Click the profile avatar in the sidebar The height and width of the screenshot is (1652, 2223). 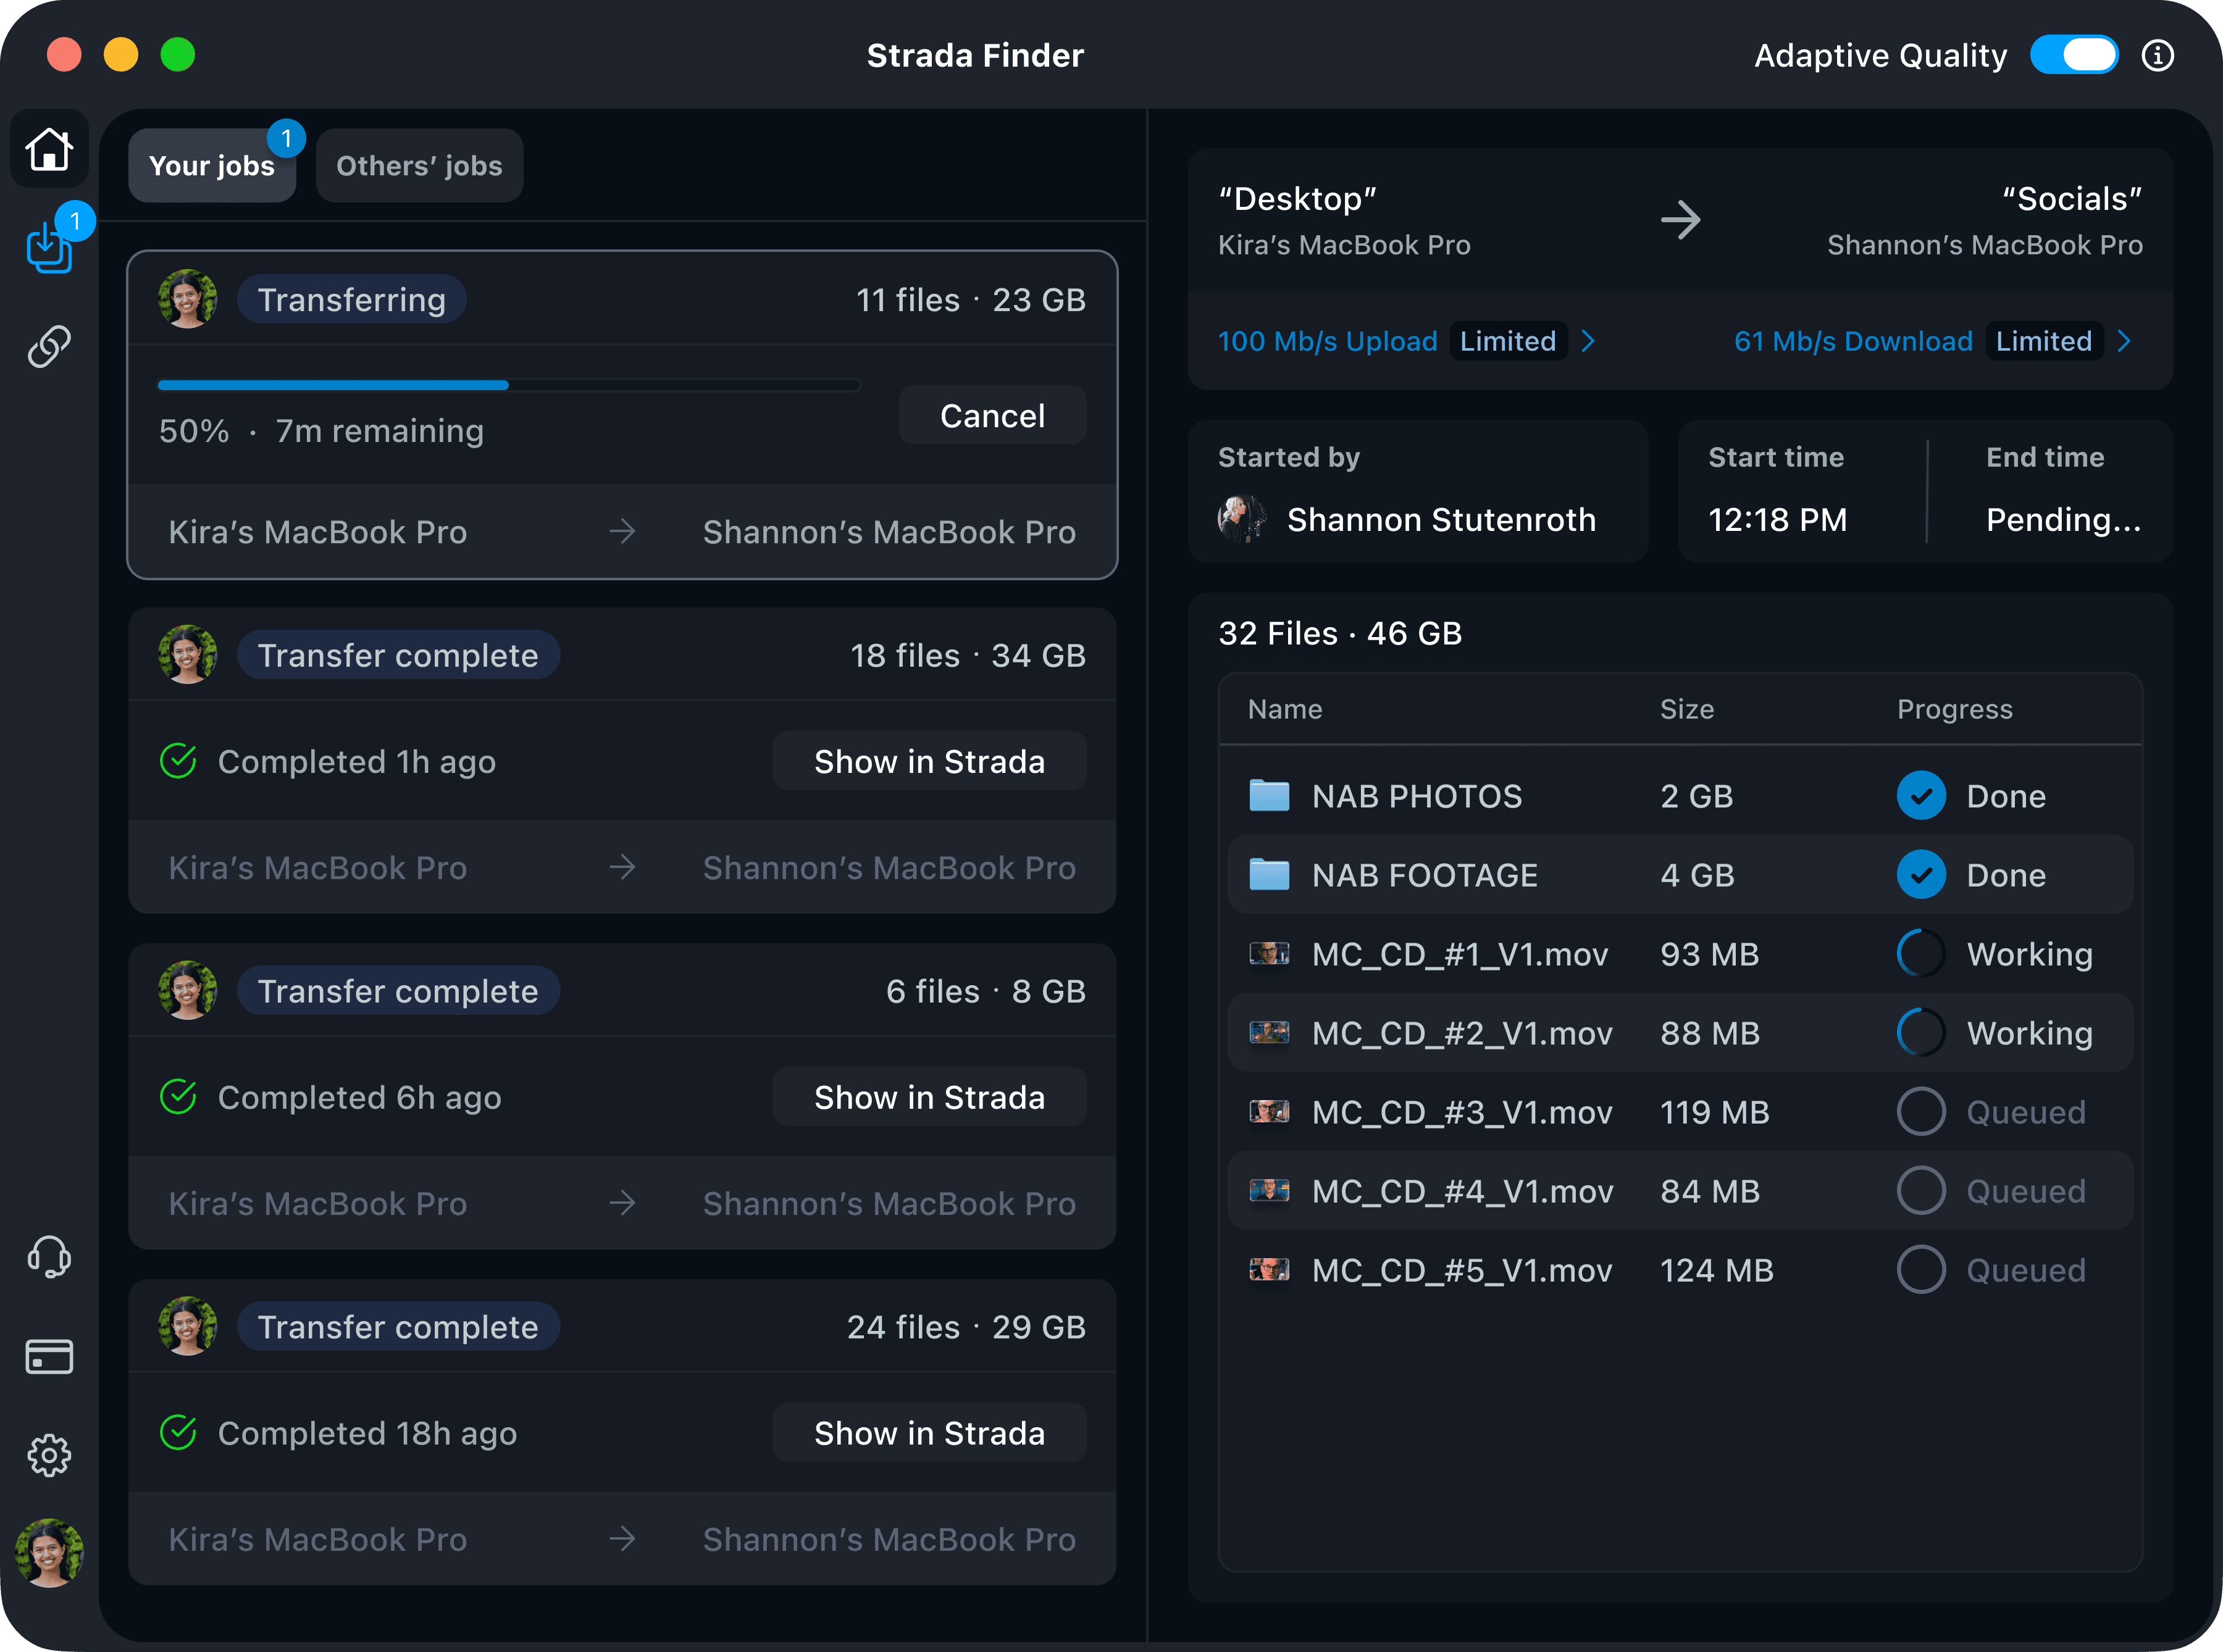point(49,1553)
